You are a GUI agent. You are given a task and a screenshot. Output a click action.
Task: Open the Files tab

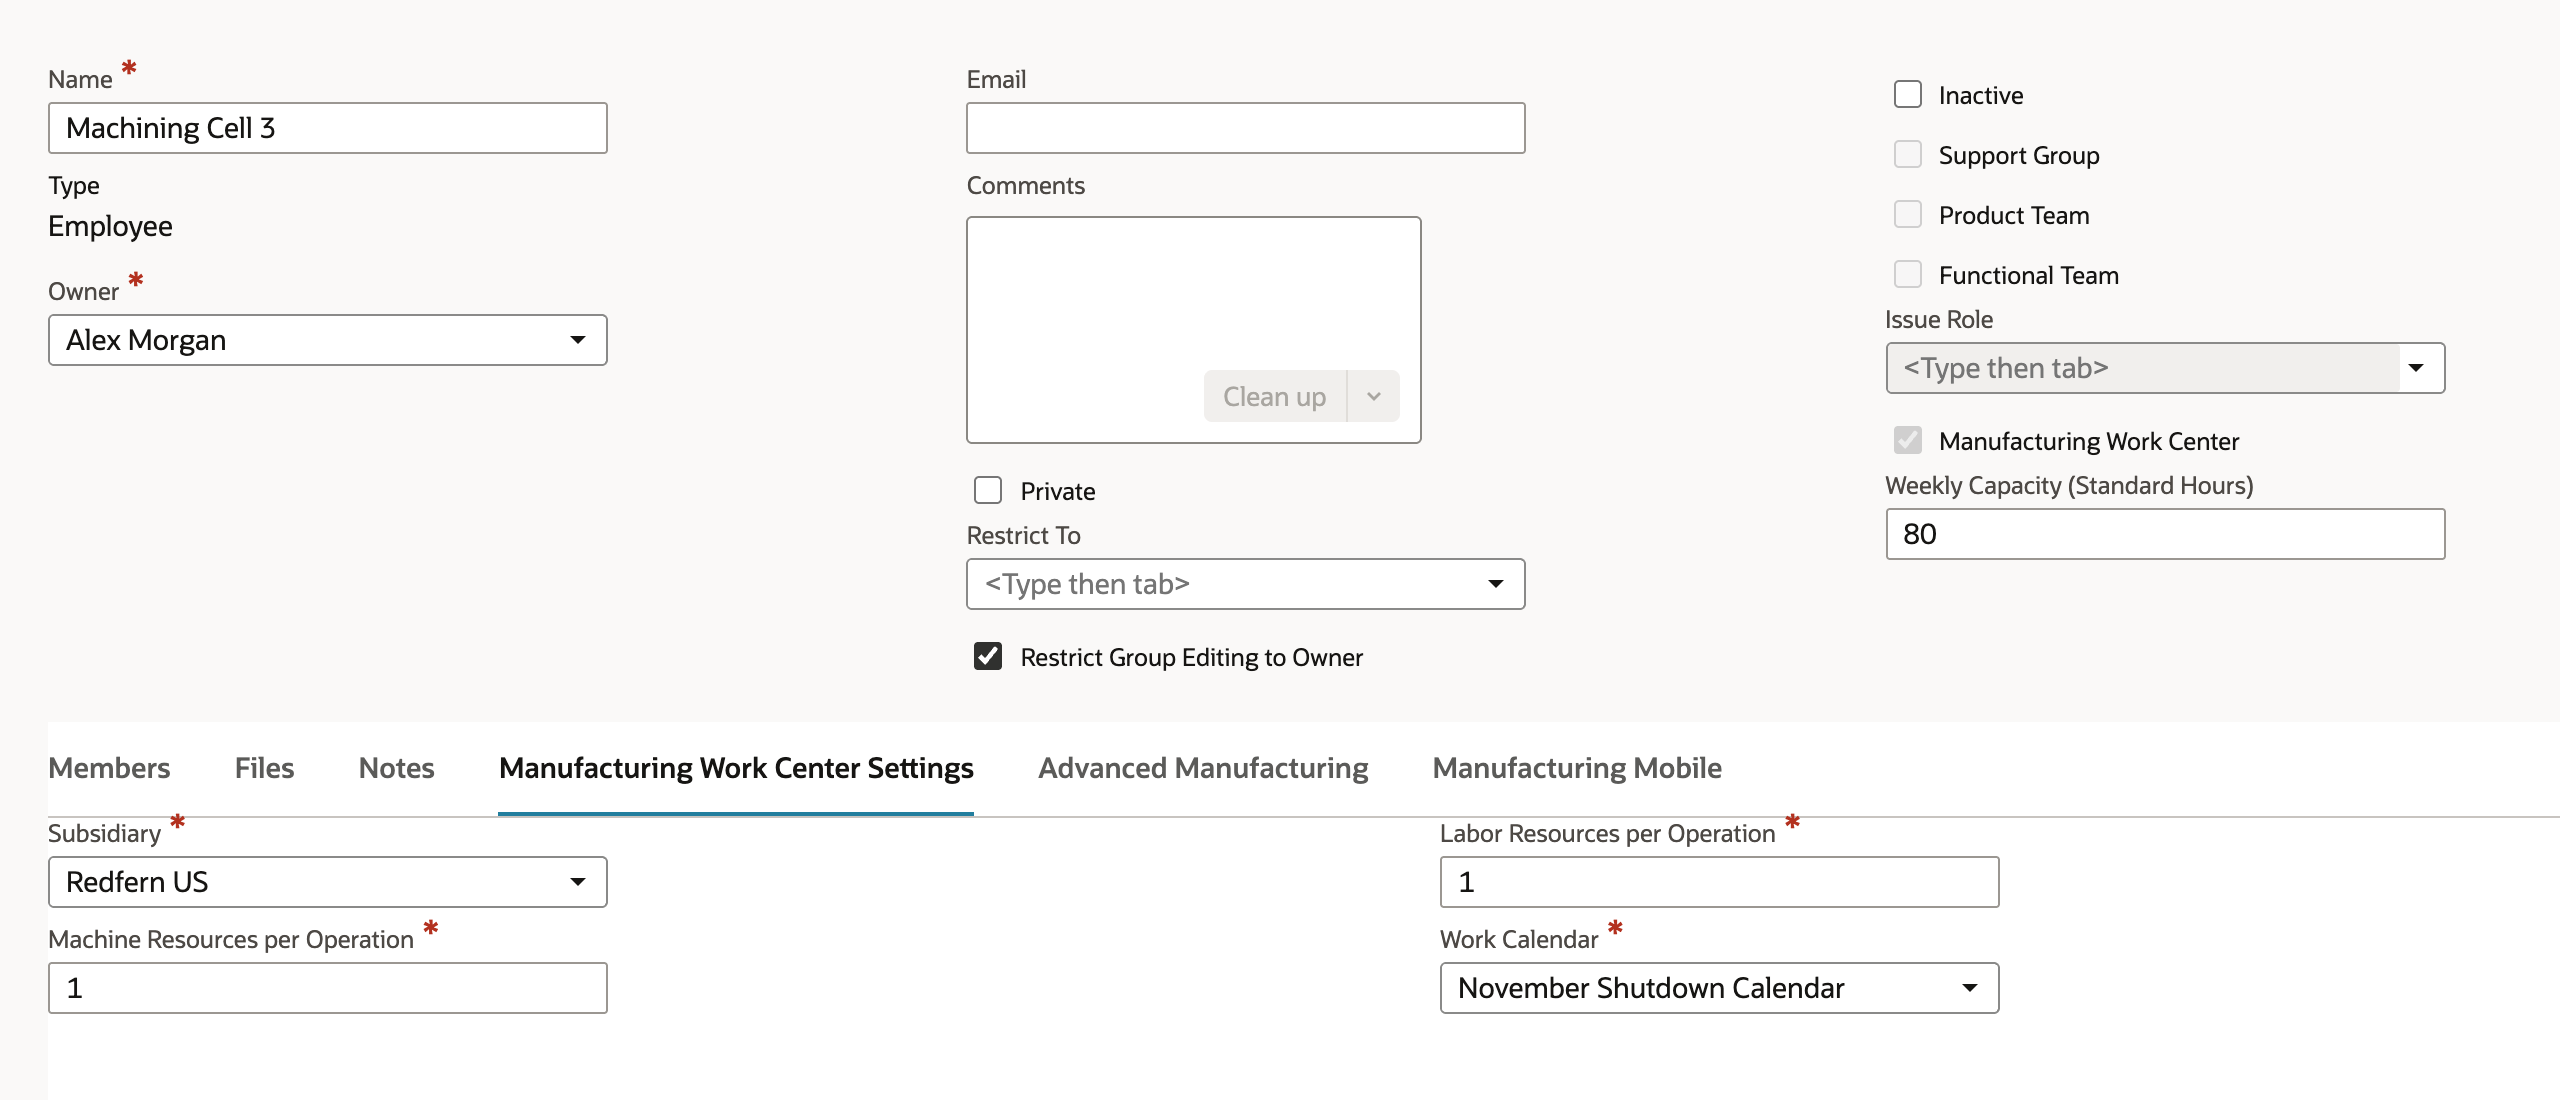[264, 768]
